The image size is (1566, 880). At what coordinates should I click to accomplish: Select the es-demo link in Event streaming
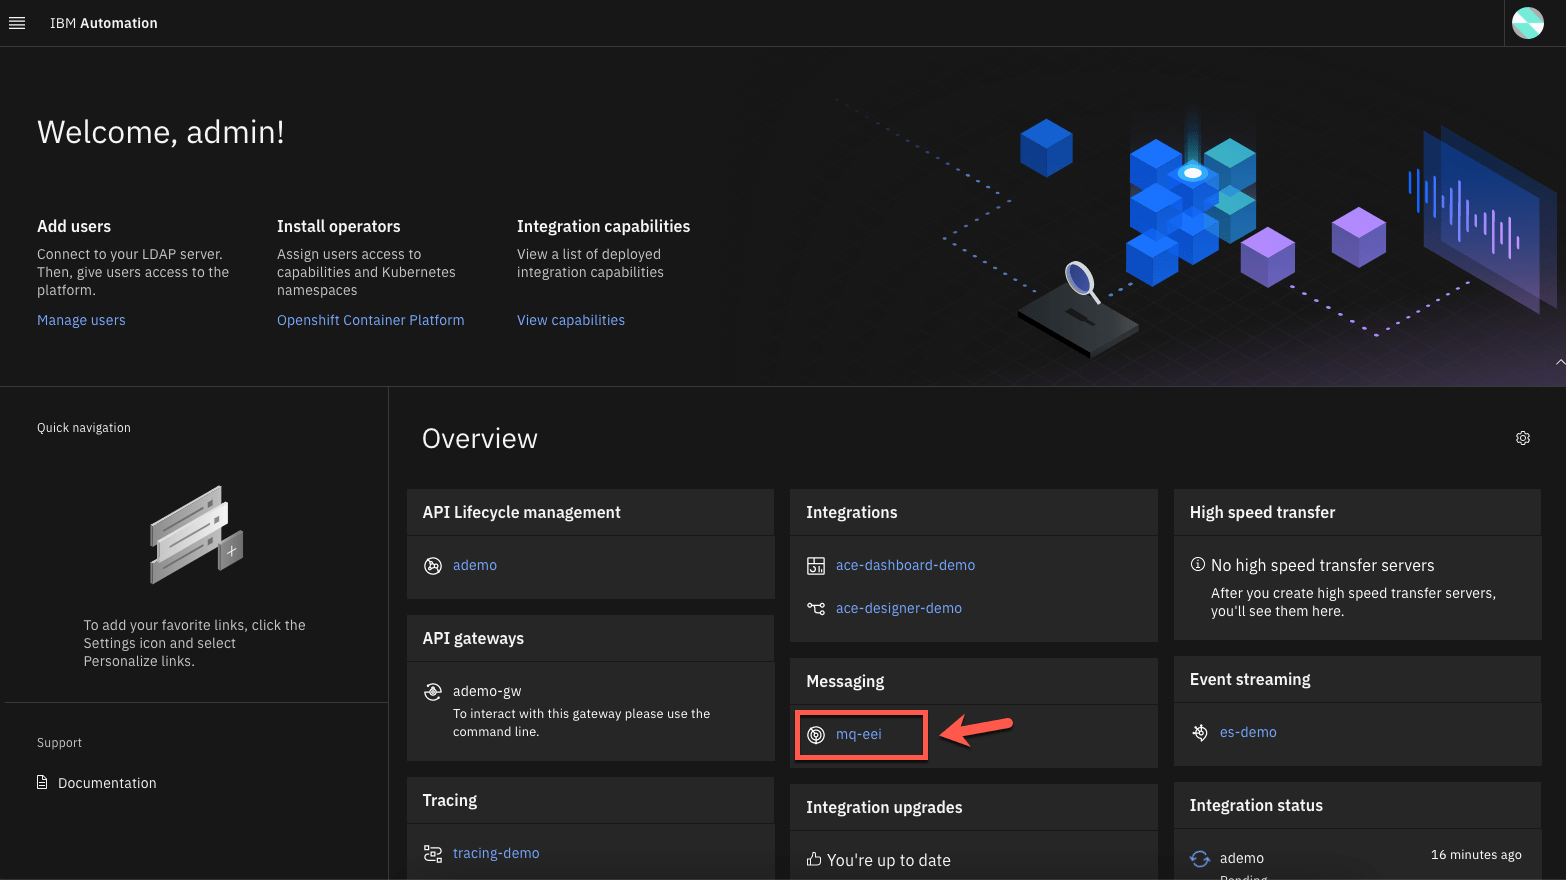tap(1248, 732)
